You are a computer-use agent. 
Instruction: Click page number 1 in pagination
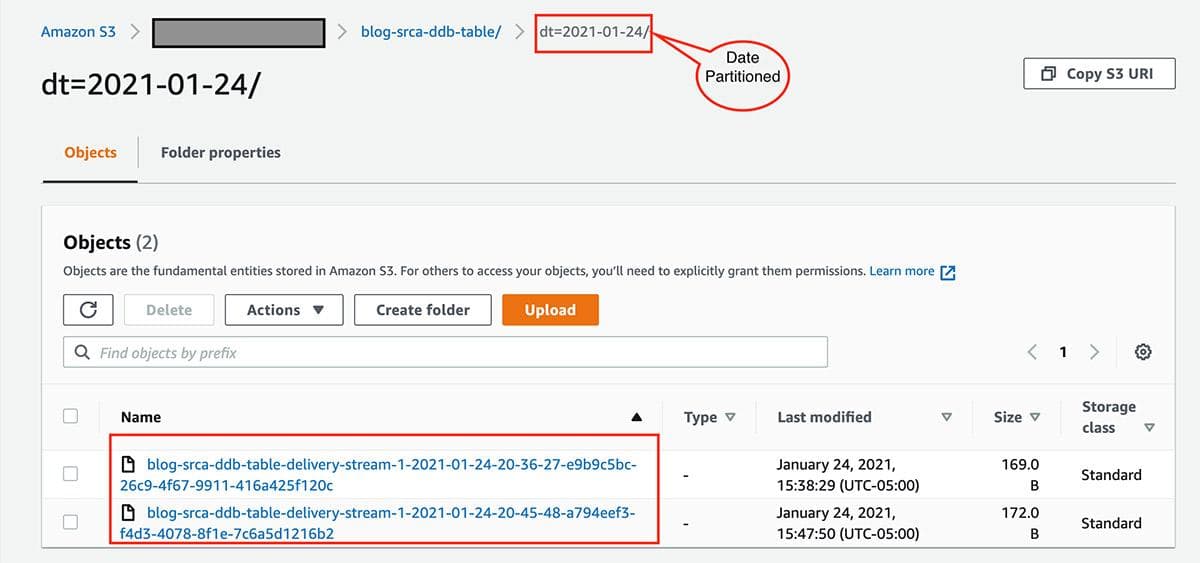[1063, 352]
